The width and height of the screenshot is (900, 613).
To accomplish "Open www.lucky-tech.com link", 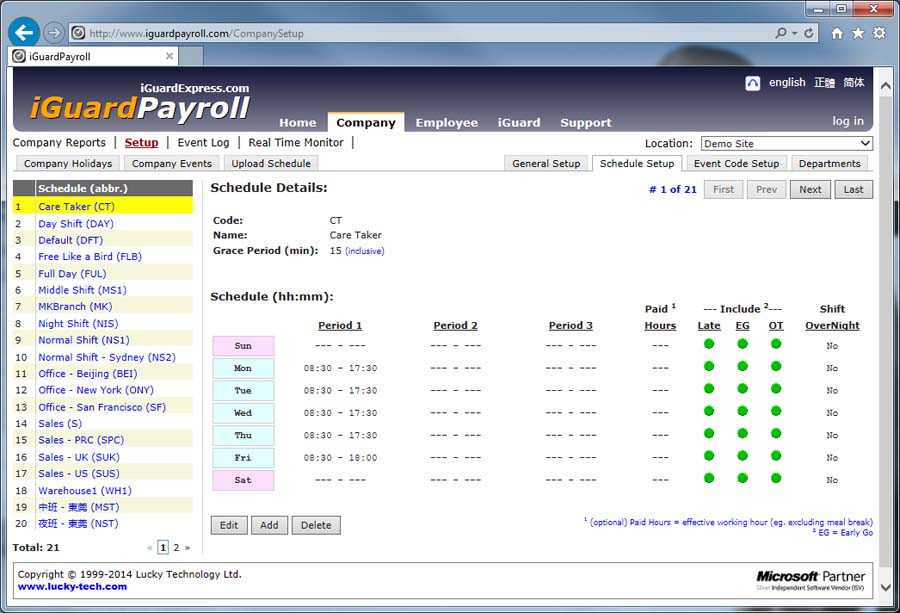I will click(x=72, y=587).
